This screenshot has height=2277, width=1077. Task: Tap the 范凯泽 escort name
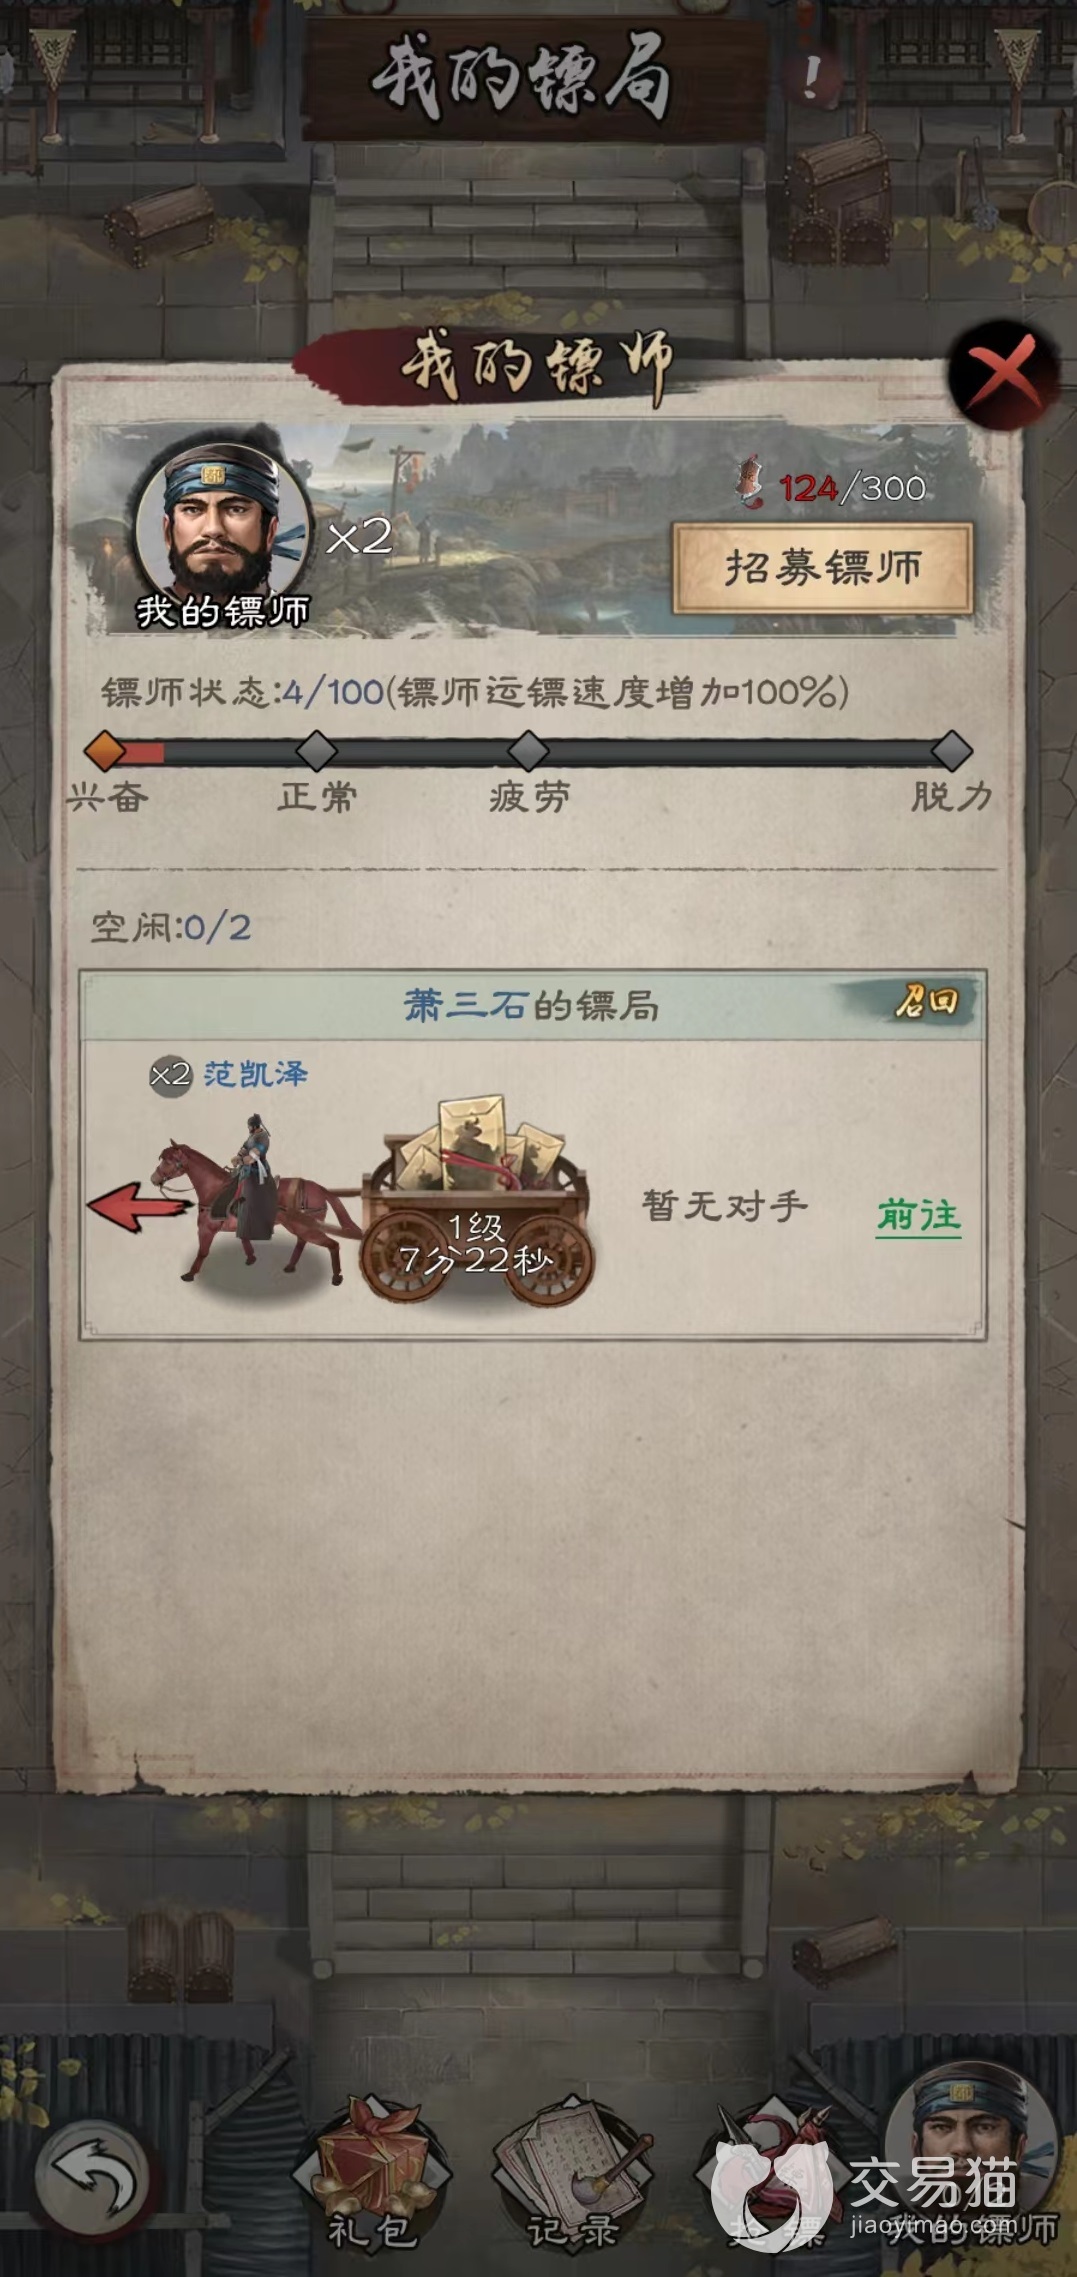tap(256, 1074)
